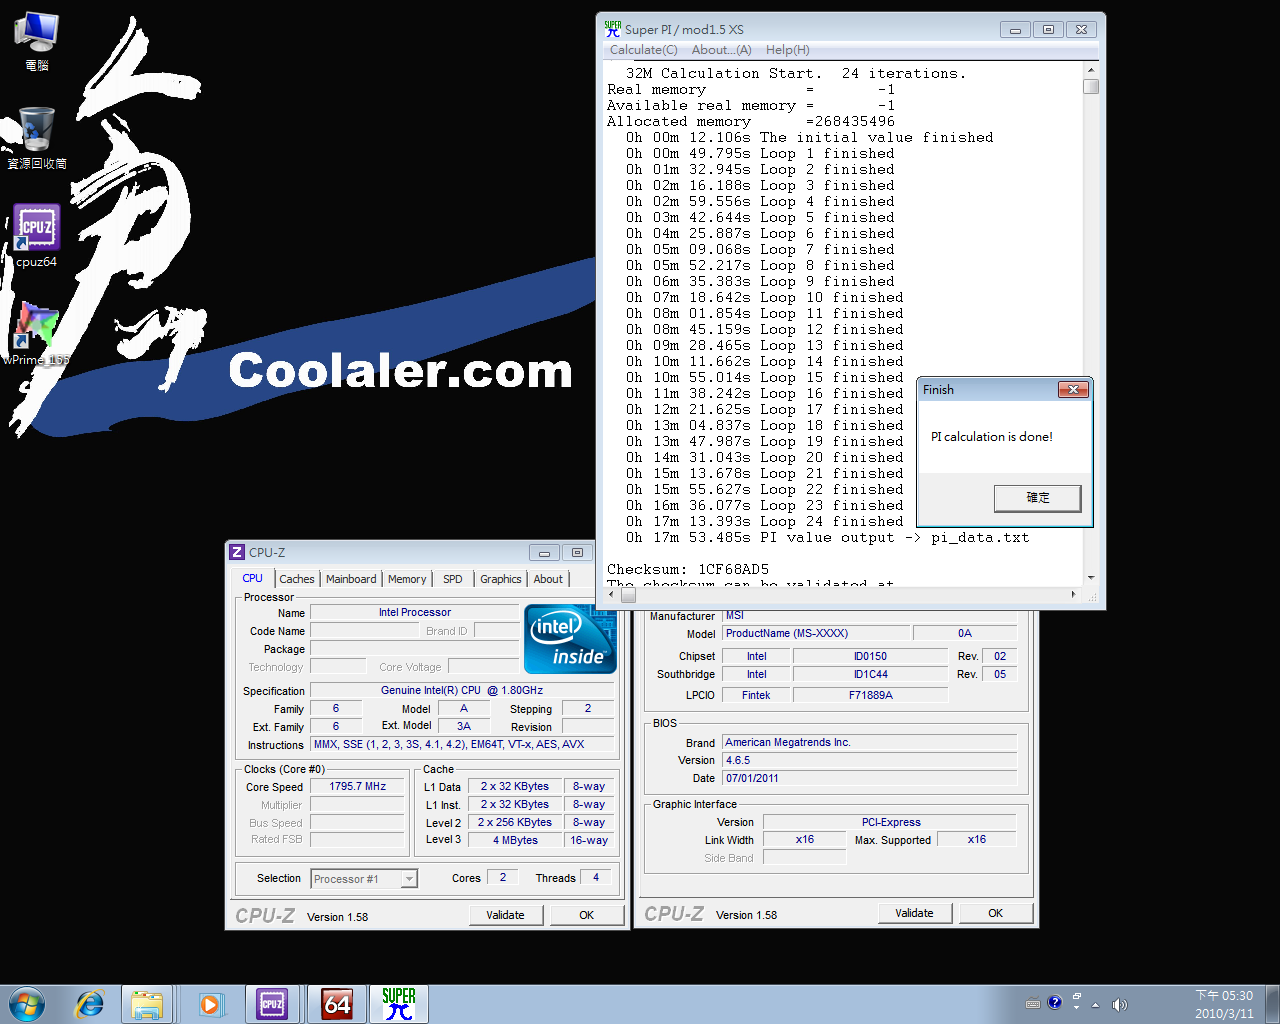Switch to the SPD tab

[453, 579]
